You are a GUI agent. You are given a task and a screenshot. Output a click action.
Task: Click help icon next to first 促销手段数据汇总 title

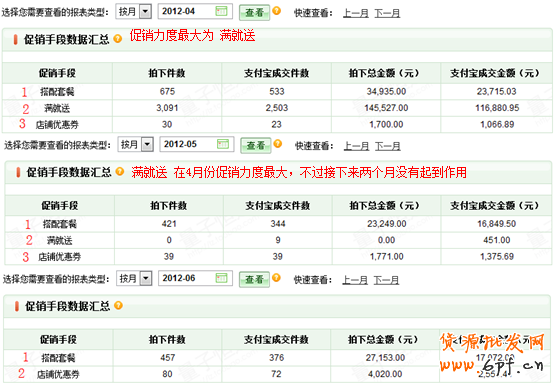pyautogui.click(x=118, y=39)
